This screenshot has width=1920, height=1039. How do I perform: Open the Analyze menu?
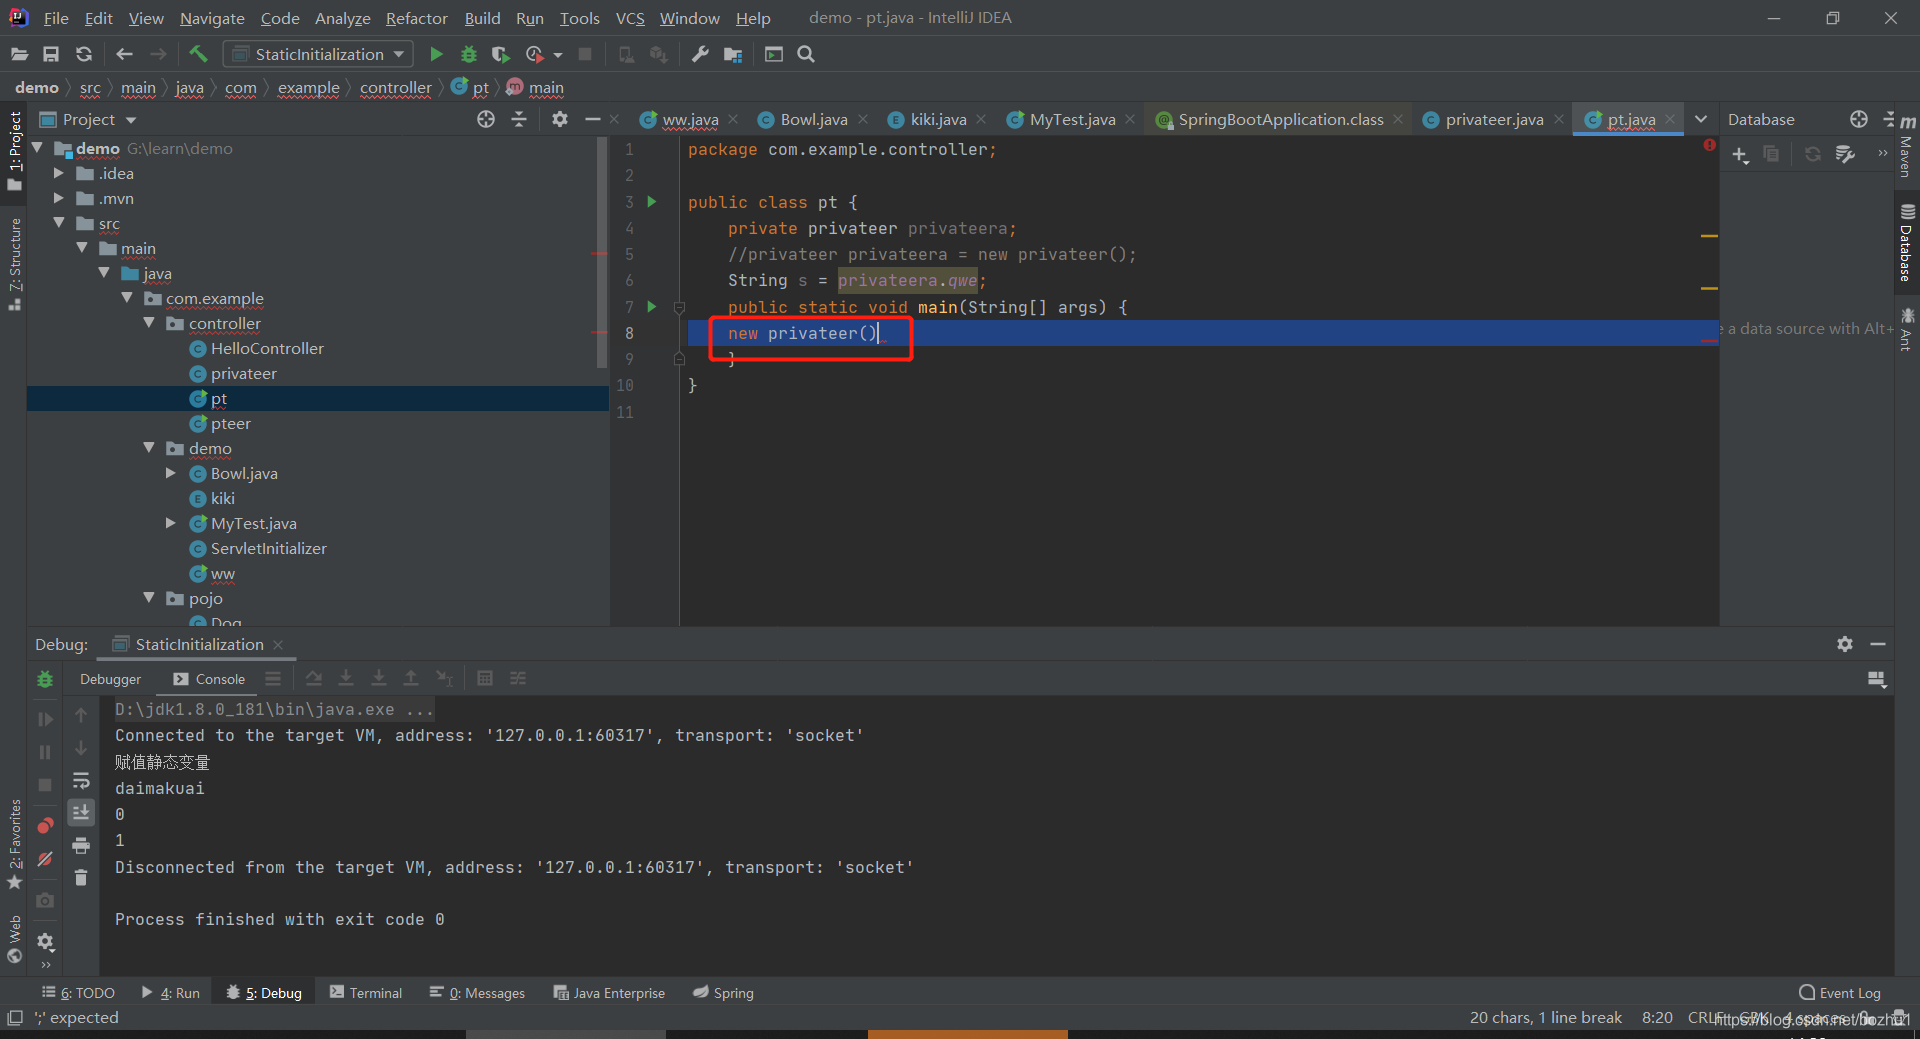[x=342, y=18]
